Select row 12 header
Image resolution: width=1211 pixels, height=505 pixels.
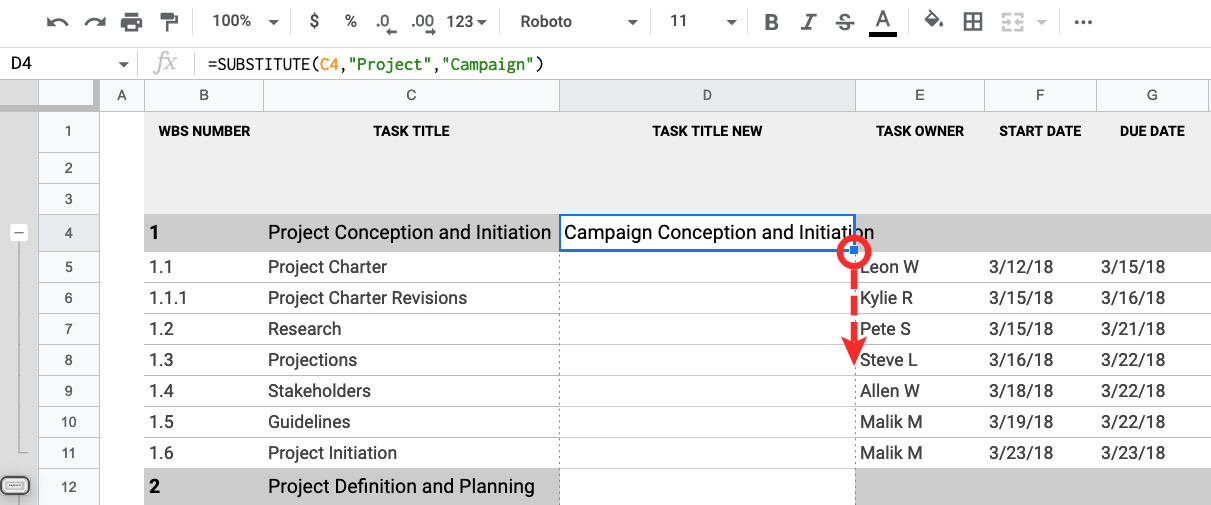pos(68,487)
